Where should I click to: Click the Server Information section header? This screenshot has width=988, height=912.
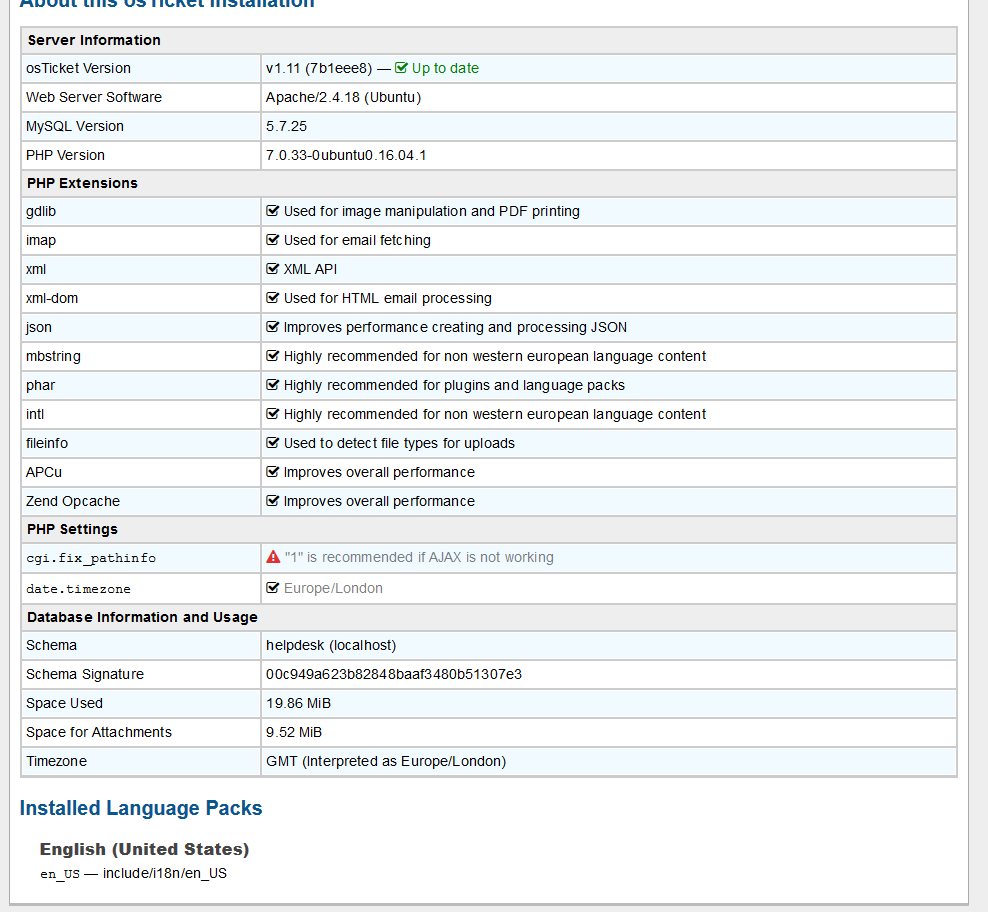click(94, 40)
